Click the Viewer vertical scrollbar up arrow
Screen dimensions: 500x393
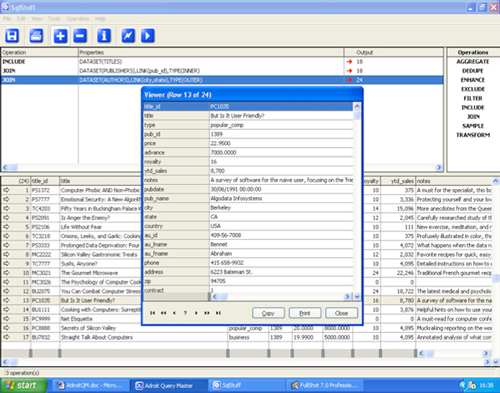(x=357, y=106)
